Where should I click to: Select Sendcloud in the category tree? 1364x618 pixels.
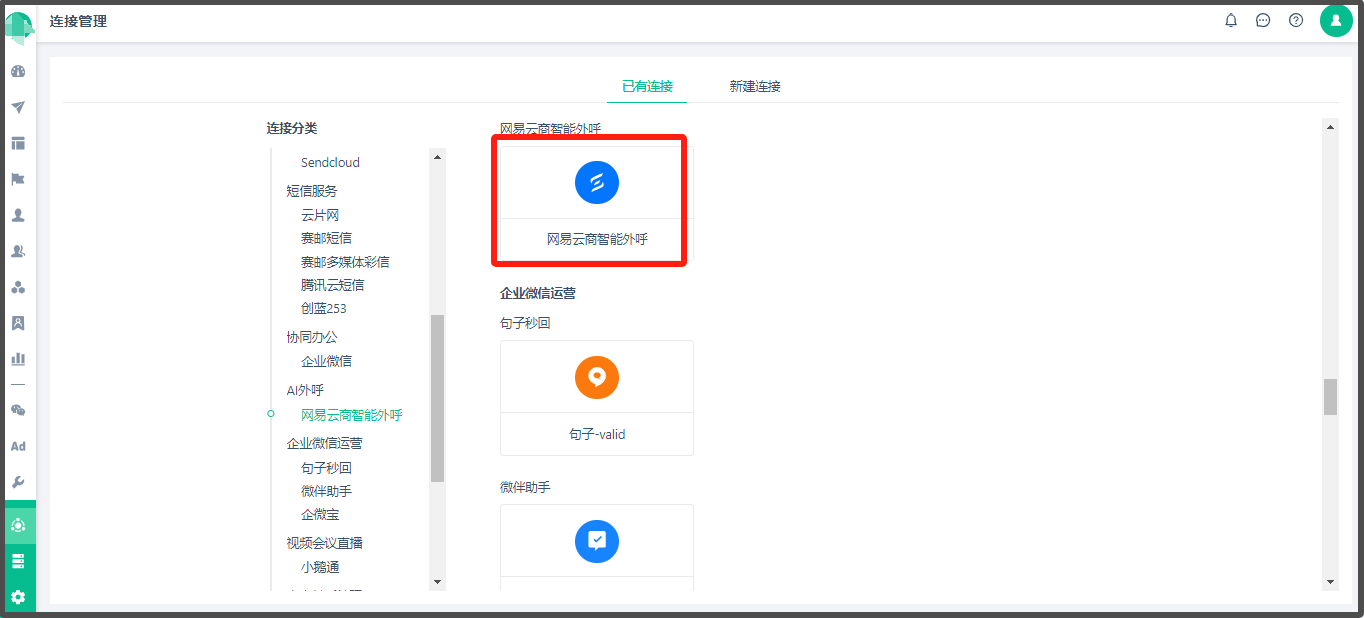point(330,163)
